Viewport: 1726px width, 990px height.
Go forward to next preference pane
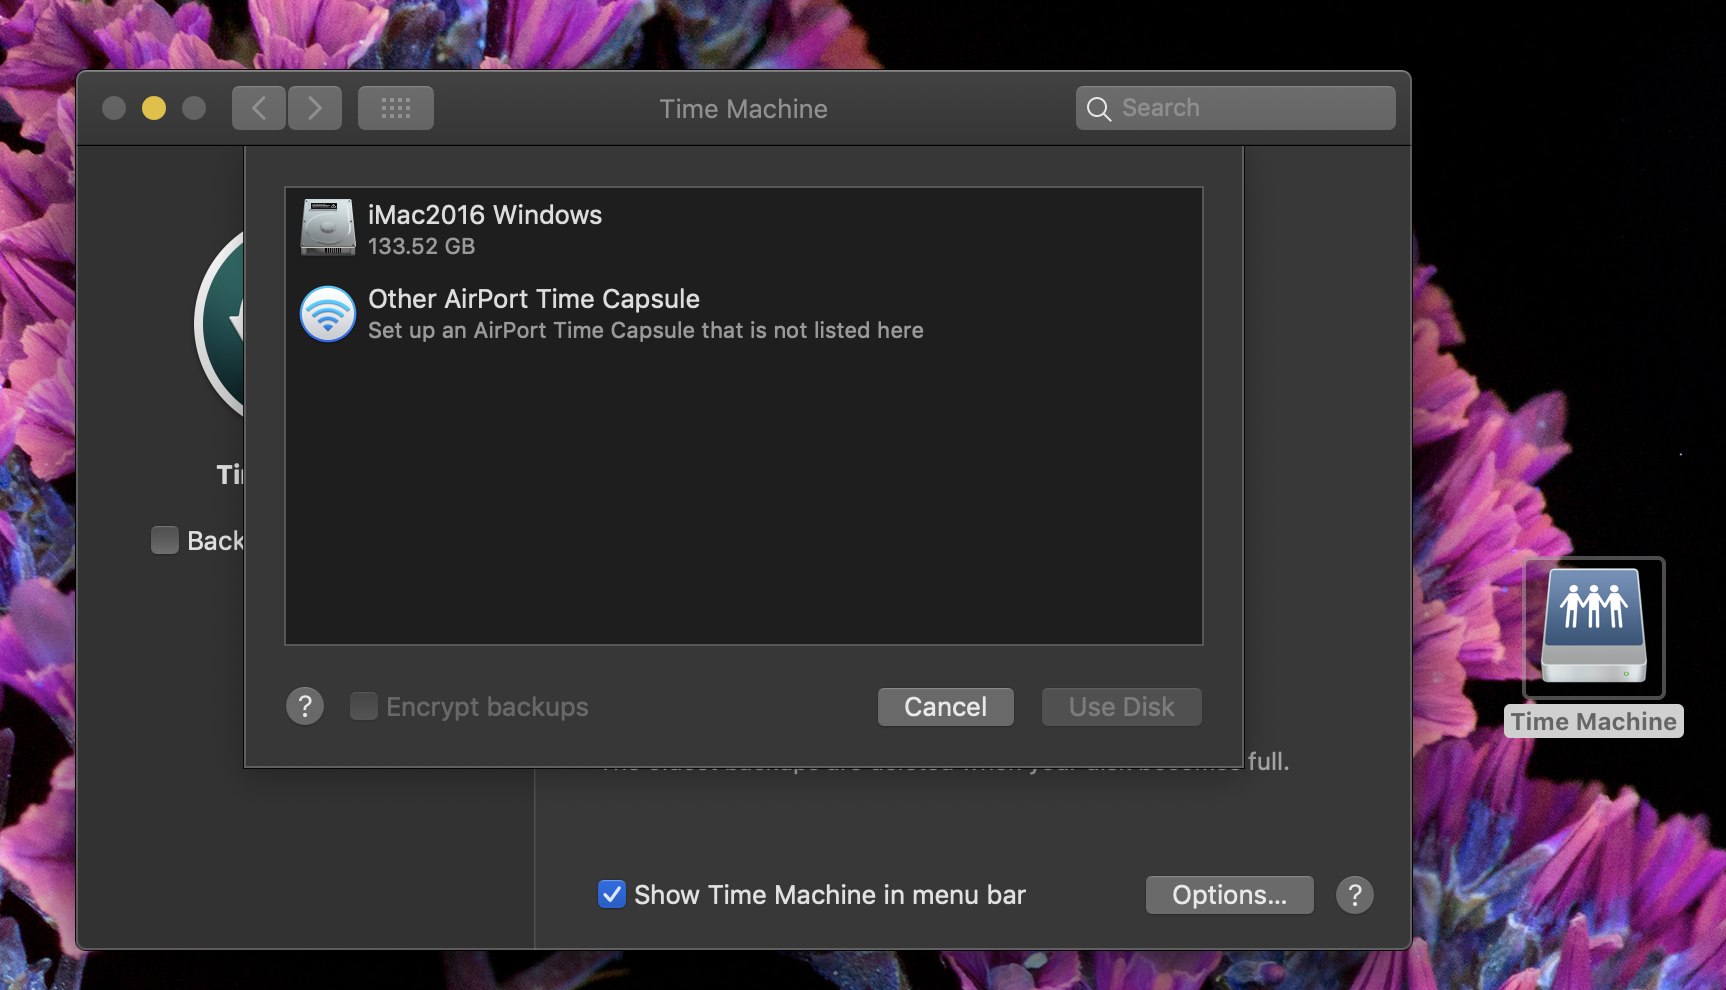(x=315, y=108)
